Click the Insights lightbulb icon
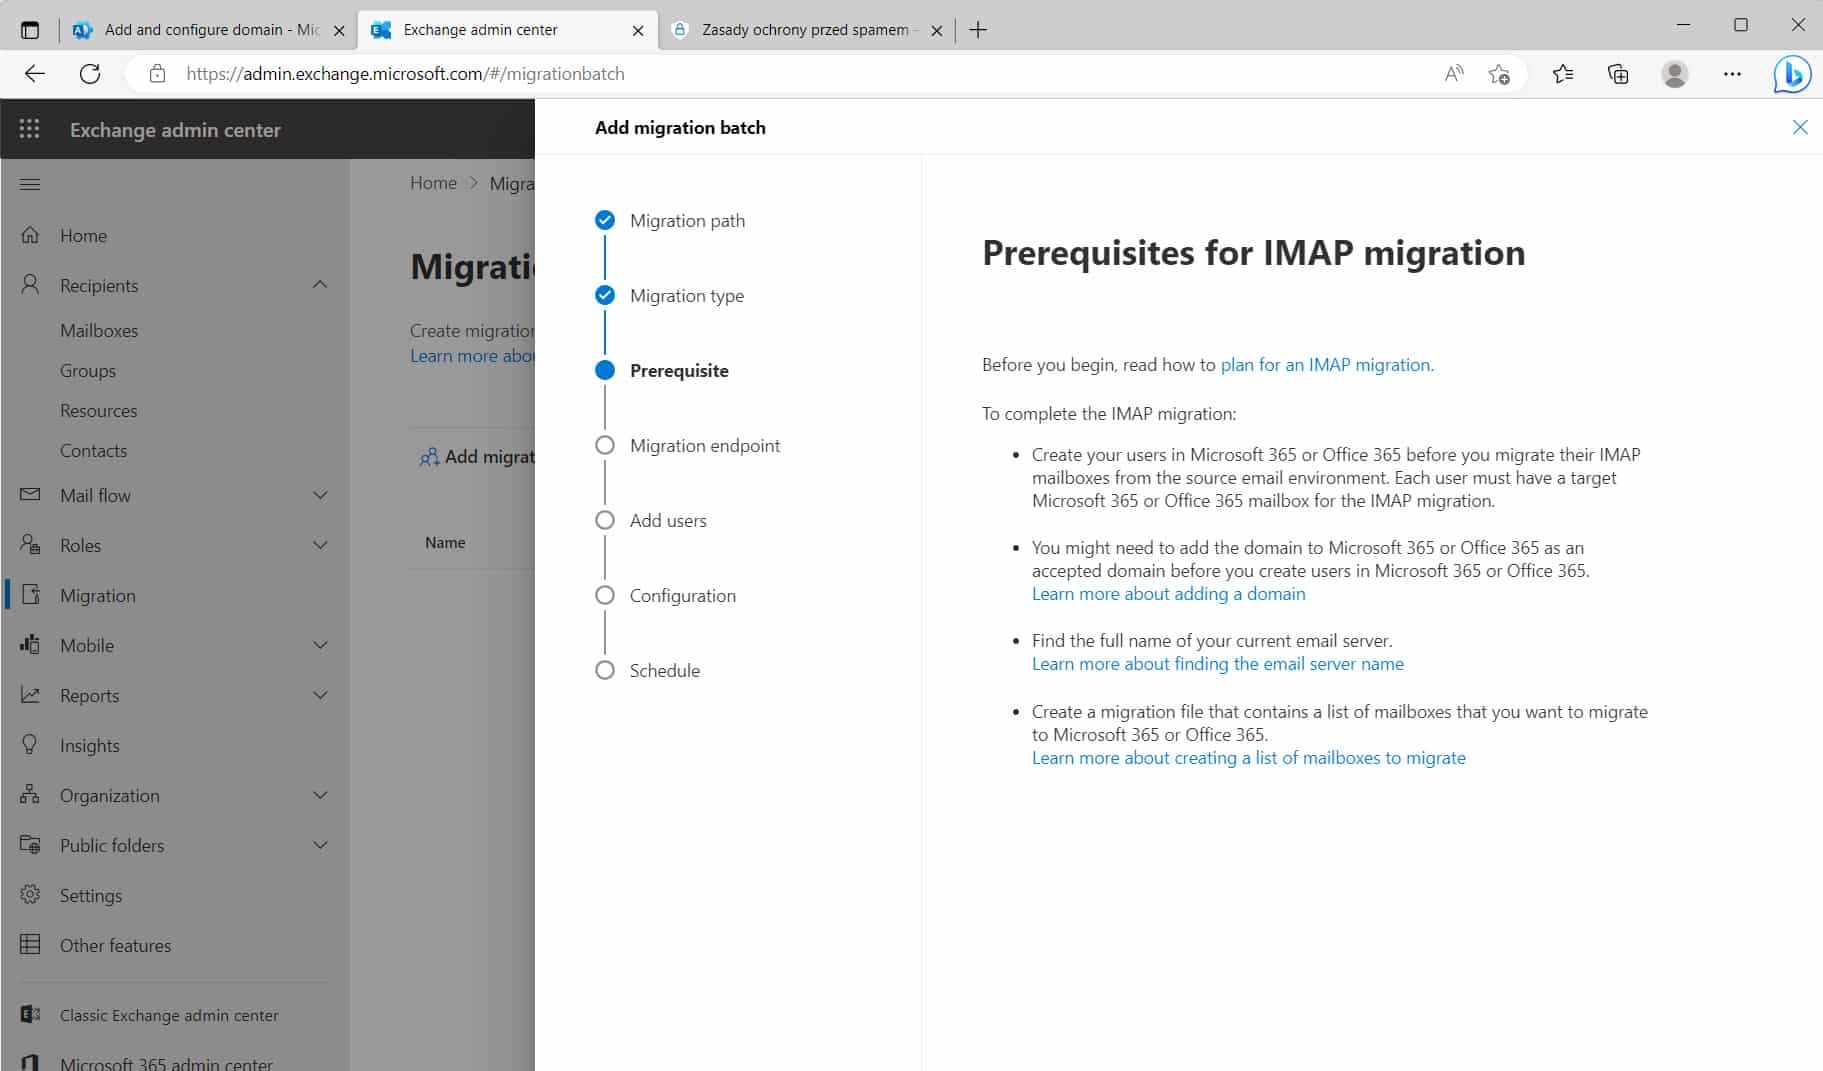Image resolution: width=1823 pixels, height=1071 pixels. [30, 745]
